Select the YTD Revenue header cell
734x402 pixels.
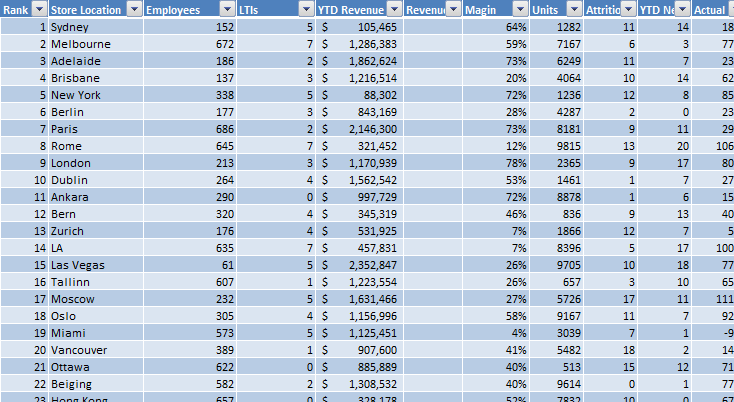[x=360, y=9]
